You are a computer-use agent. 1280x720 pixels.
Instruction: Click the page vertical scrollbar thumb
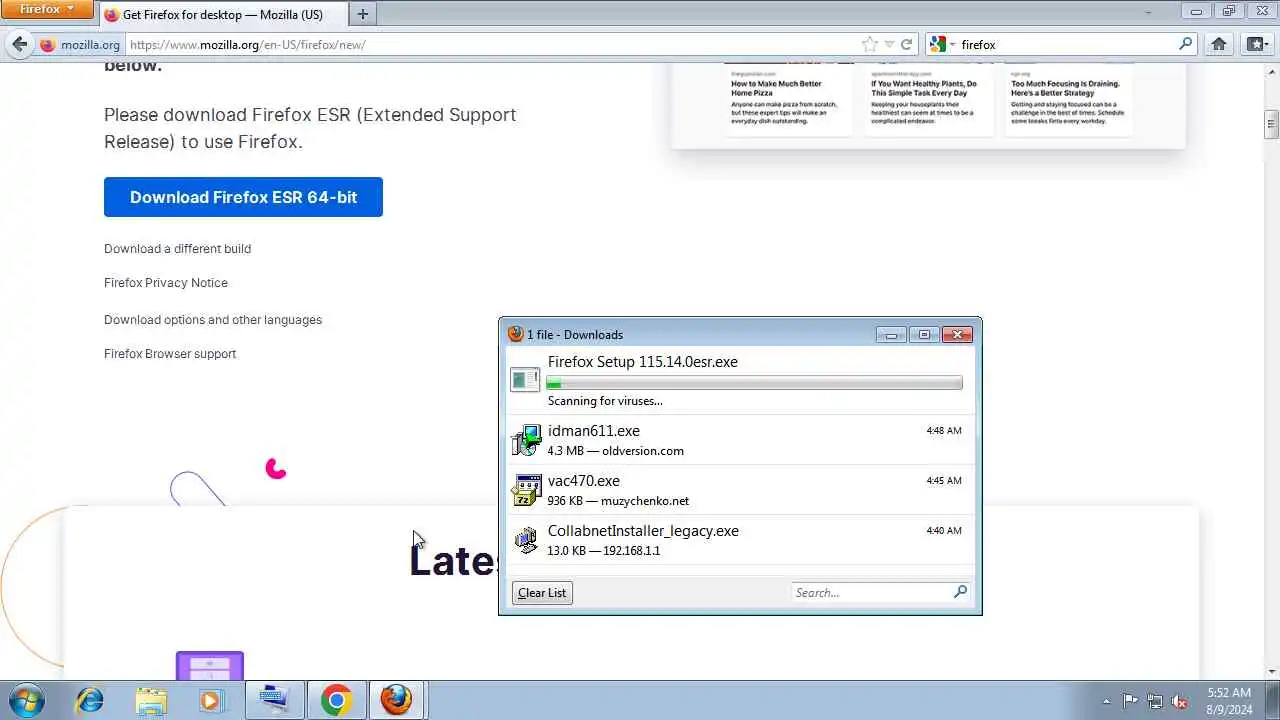pyautogui.click(x=1272, y=124)
